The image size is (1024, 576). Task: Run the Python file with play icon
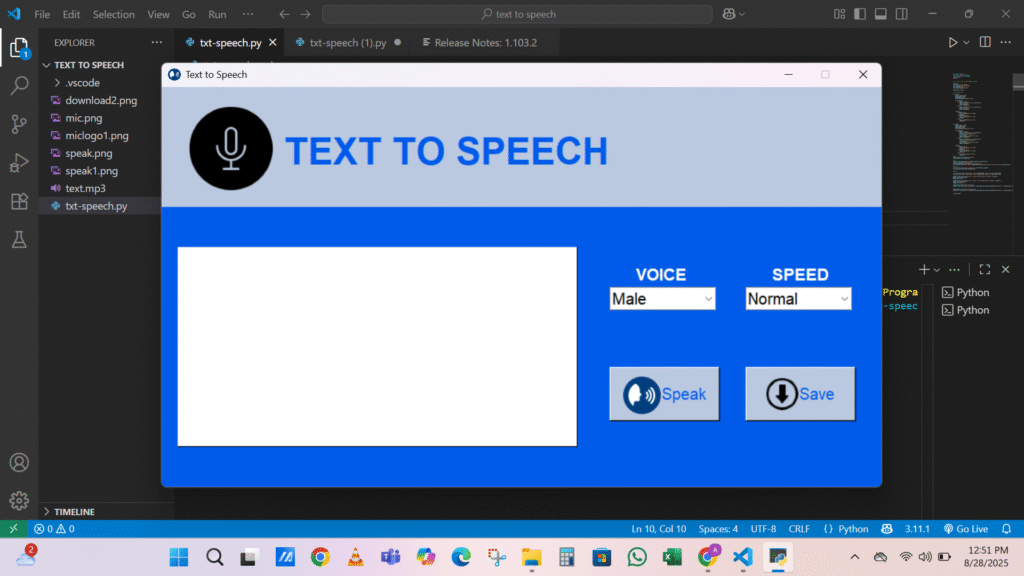[x=953, y=42]
